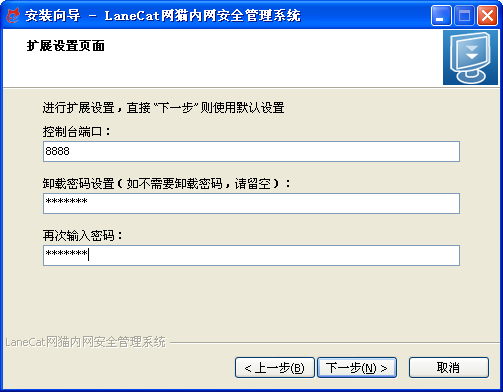Click the 再次输入密码 label text
This screenshot has height=392, width=503.
(82, 236)
